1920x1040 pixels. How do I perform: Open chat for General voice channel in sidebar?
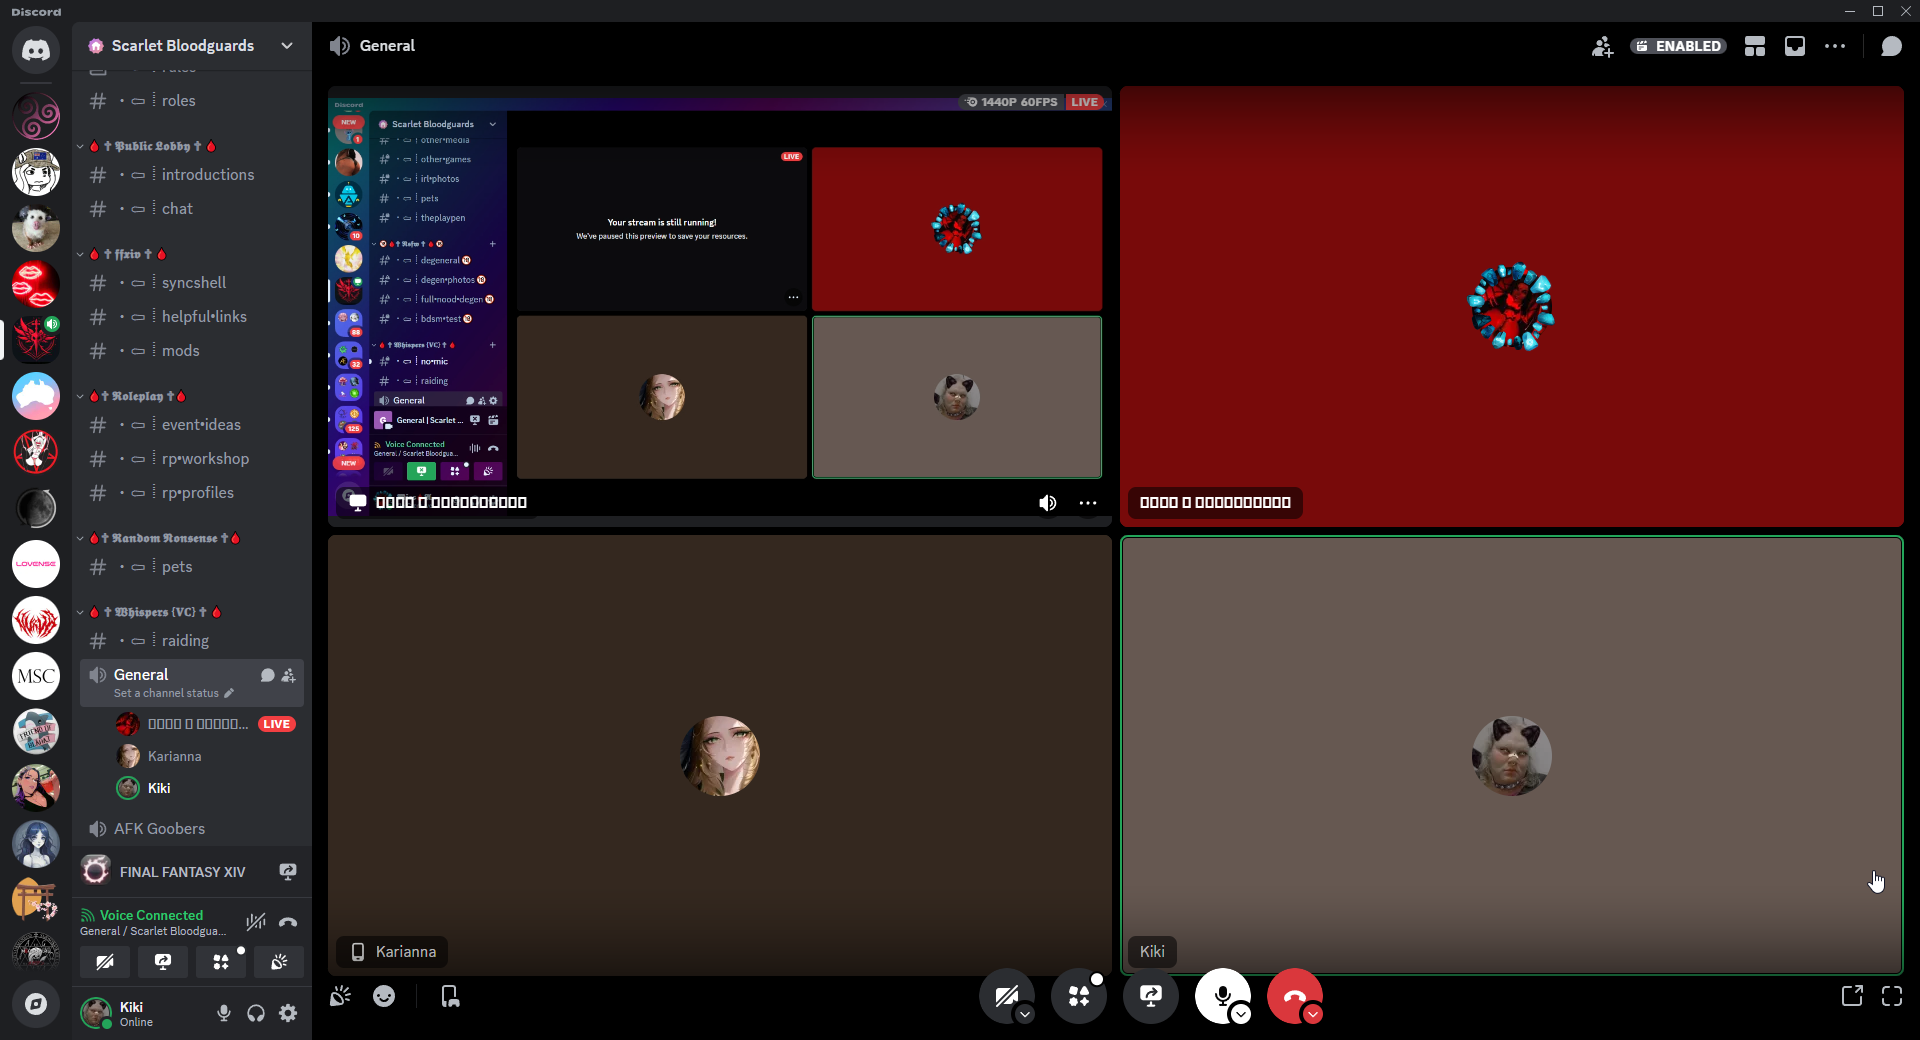[267, 675]
